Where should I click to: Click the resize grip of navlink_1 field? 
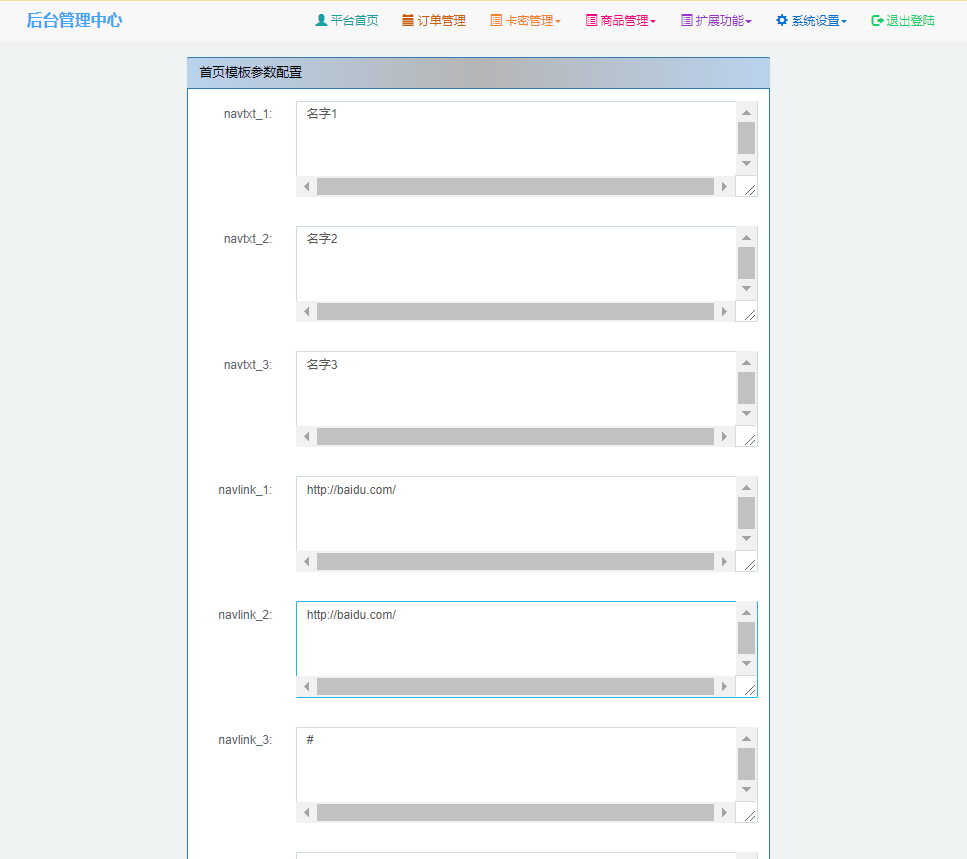click(749, 565)
